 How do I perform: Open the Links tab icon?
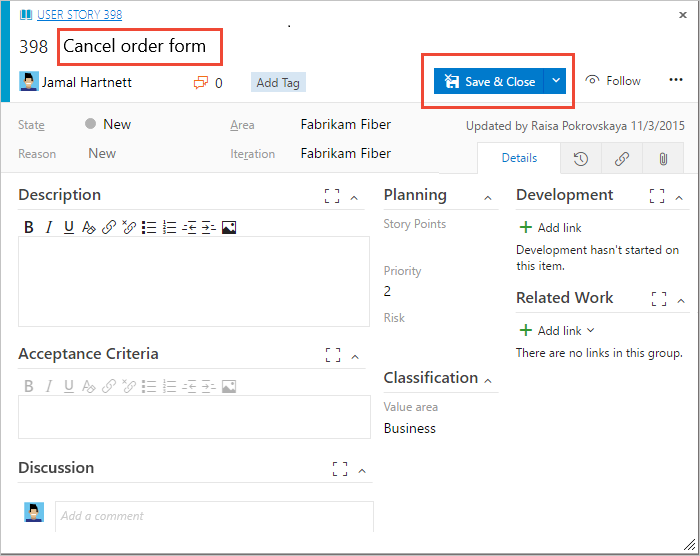(x=621, y=158)
